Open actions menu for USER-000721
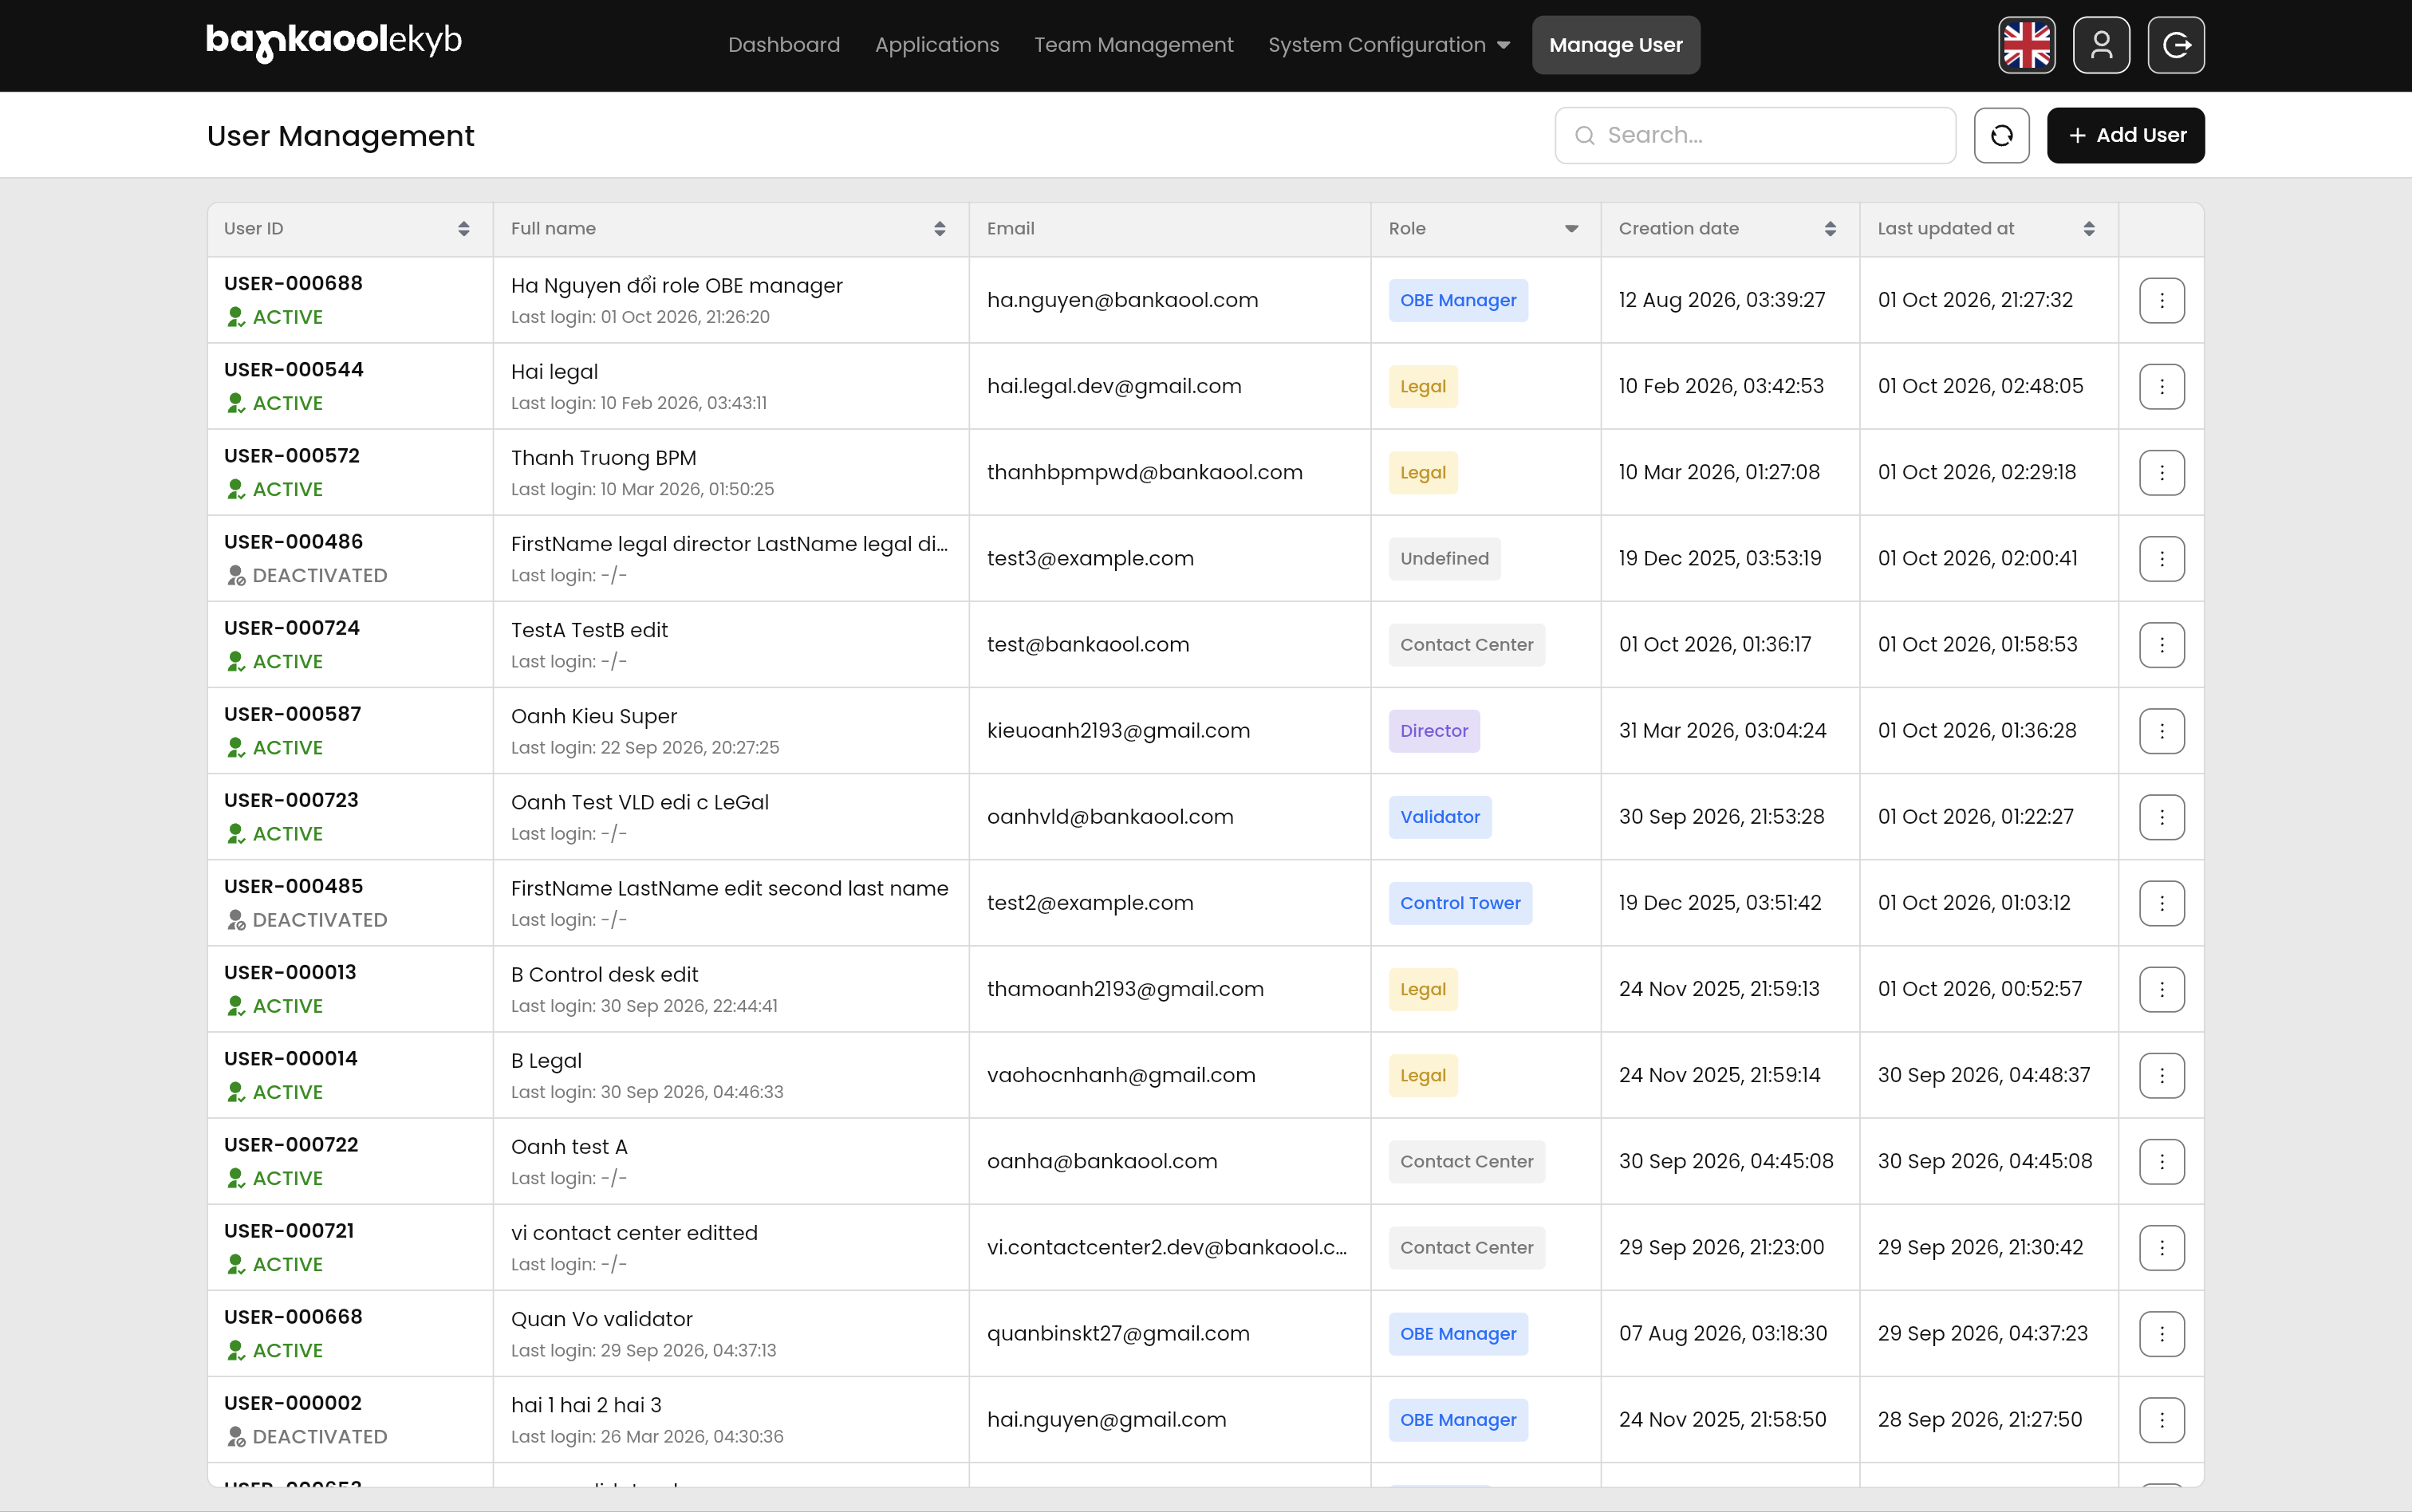 (x=2161, y=1247)
